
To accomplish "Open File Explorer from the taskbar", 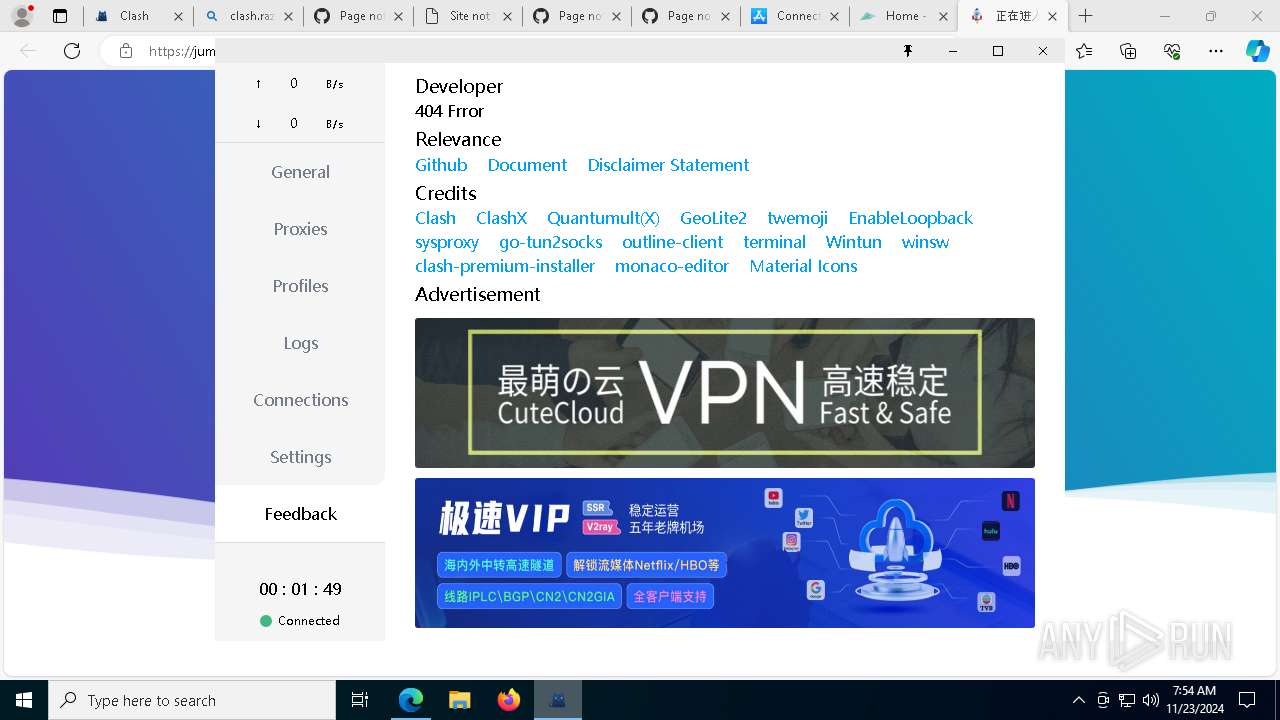I will point(459,700).
